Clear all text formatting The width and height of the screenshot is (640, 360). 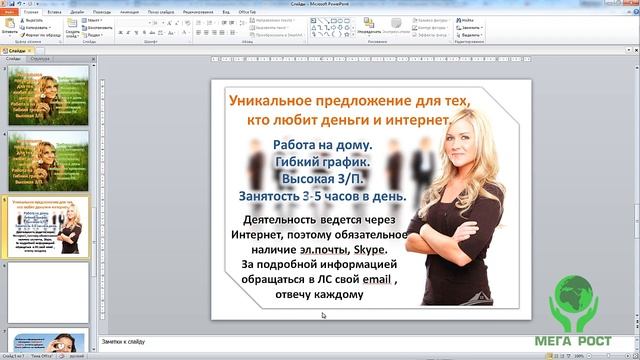click(x=187, y=23)
